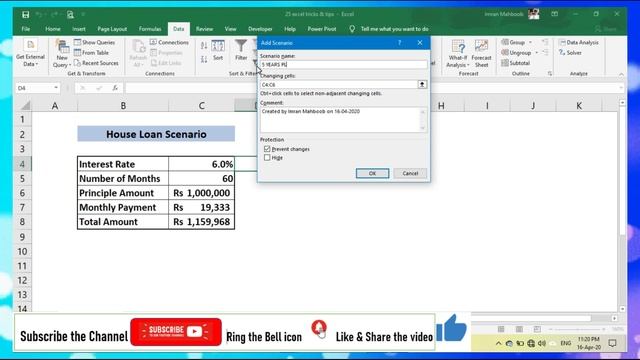Select the cell containing 60 months
Viewport: 640px width, 360px height.
tap(202, 178)
